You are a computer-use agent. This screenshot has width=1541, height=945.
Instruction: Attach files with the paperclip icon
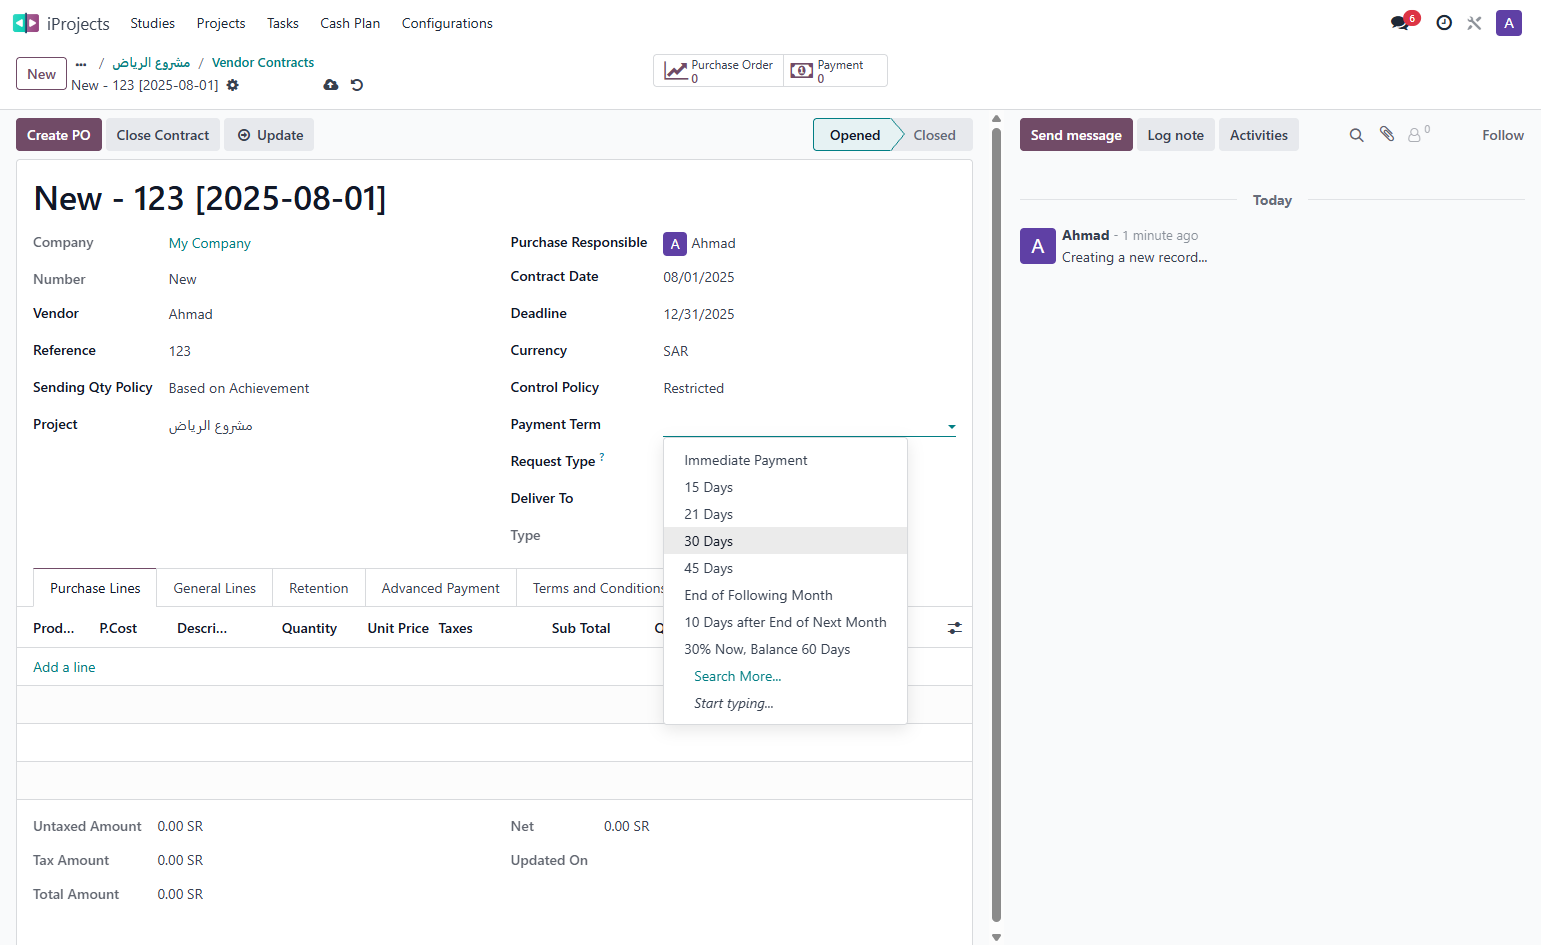[1387, 134]
